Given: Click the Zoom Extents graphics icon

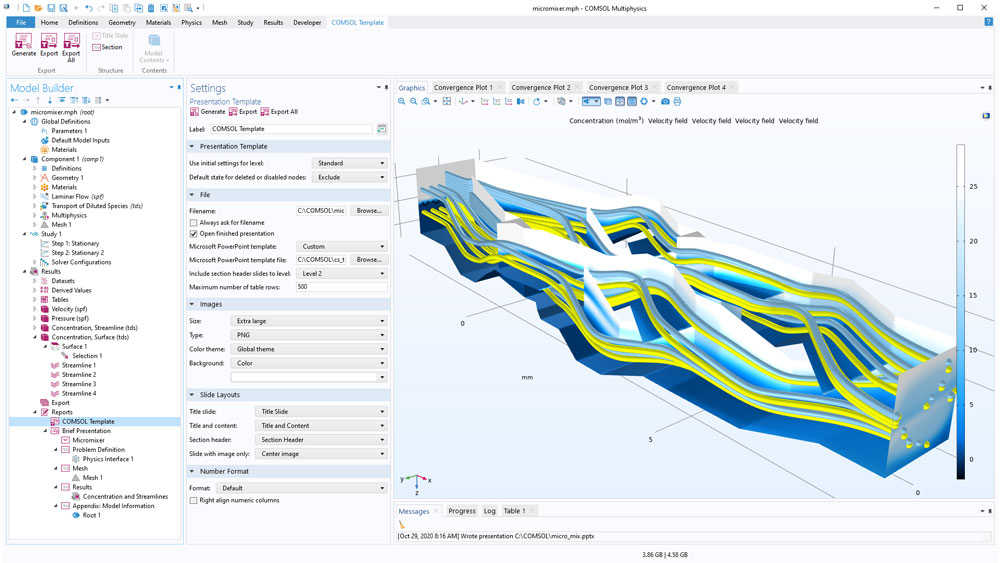Looking at the screenshot, I should click(x=447, y=102).
